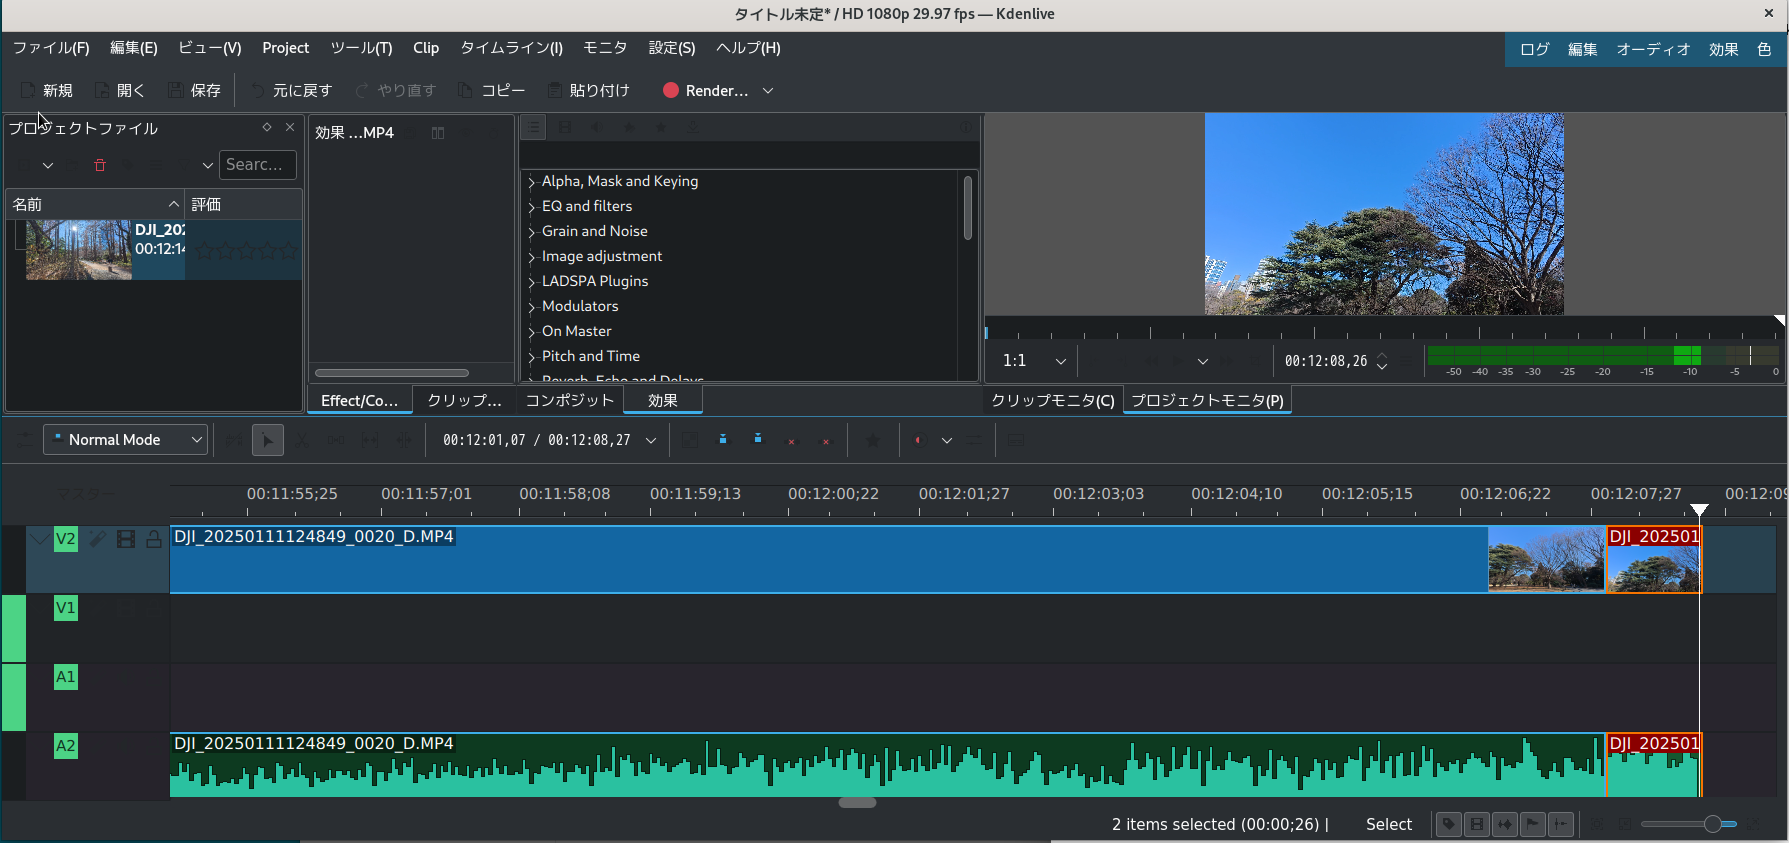
Task: Click the V2 track effects wand icon
Action: tap(97, 539)
